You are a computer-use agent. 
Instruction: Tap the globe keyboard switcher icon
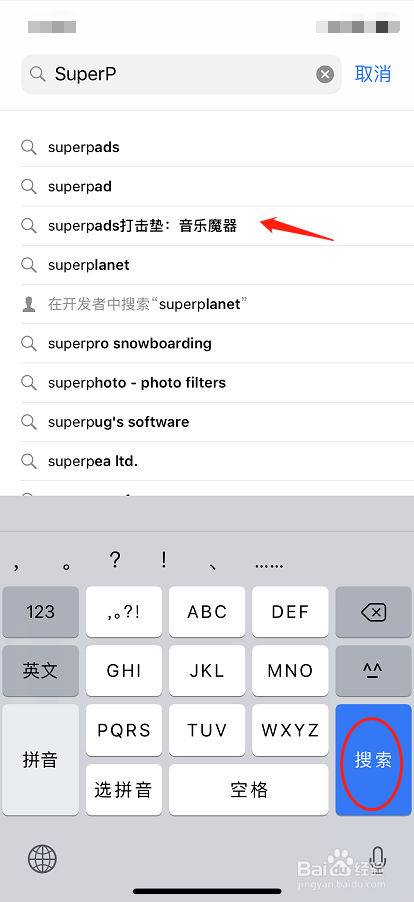click(x=43, y=859)
